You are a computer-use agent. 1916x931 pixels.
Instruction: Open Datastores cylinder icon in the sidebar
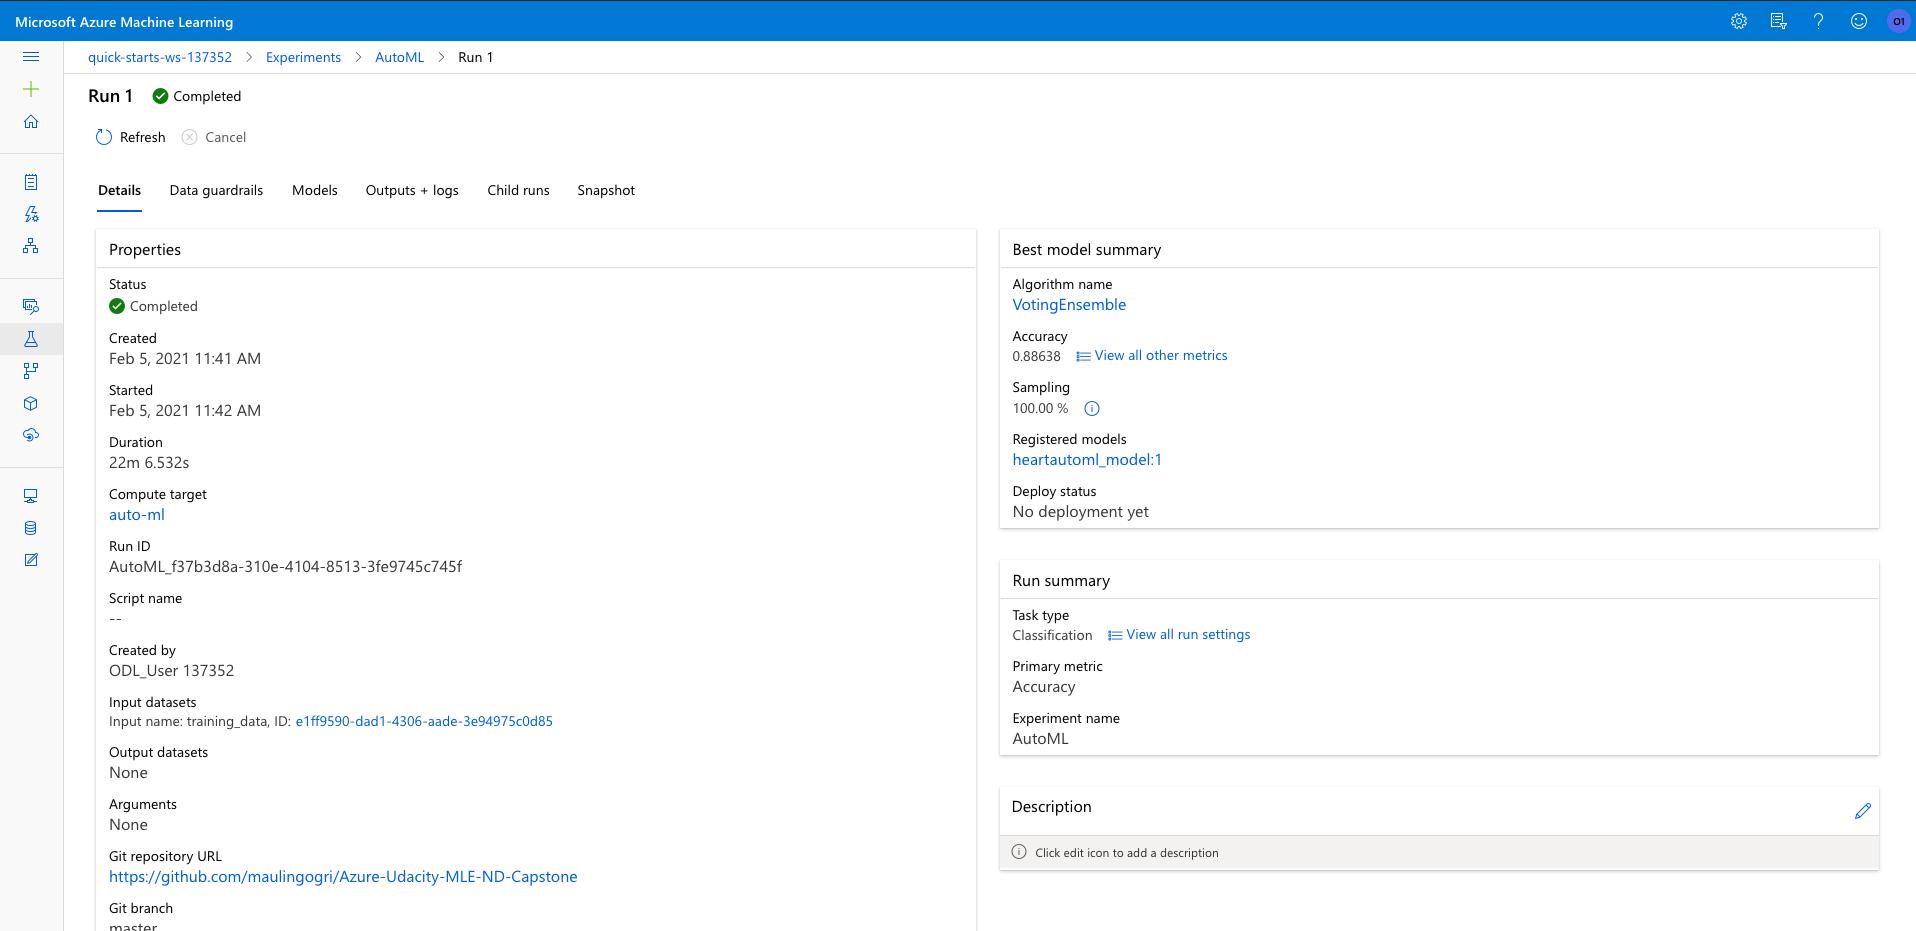point(31,528)
